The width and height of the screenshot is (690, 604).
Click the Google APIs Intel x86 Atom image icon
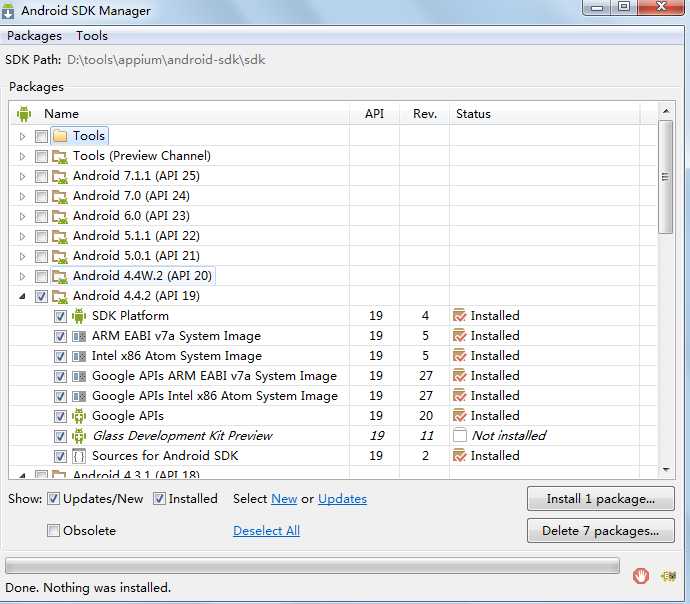pyautogui.click(x=79, y=396)
